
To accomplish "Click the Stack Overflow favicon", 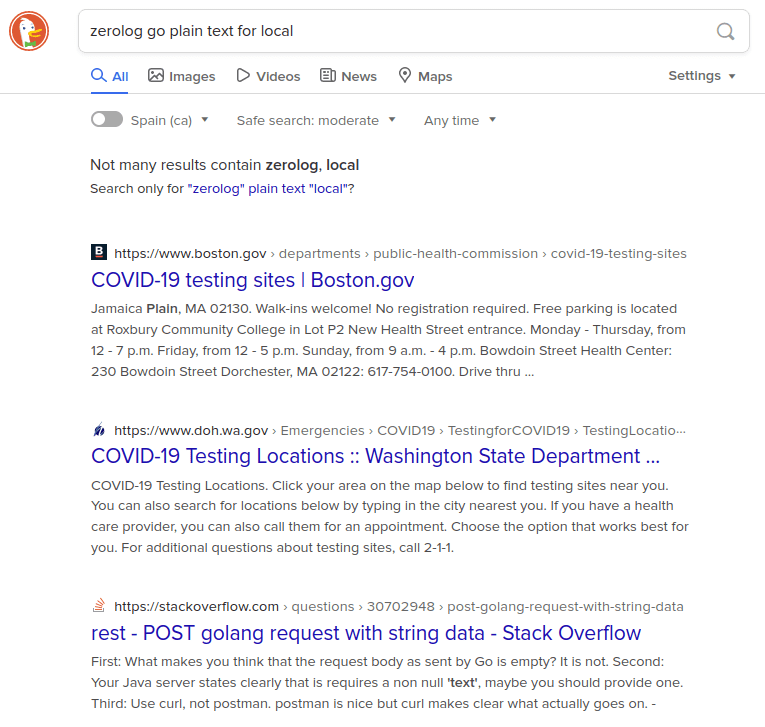I will tap(99, 606).
